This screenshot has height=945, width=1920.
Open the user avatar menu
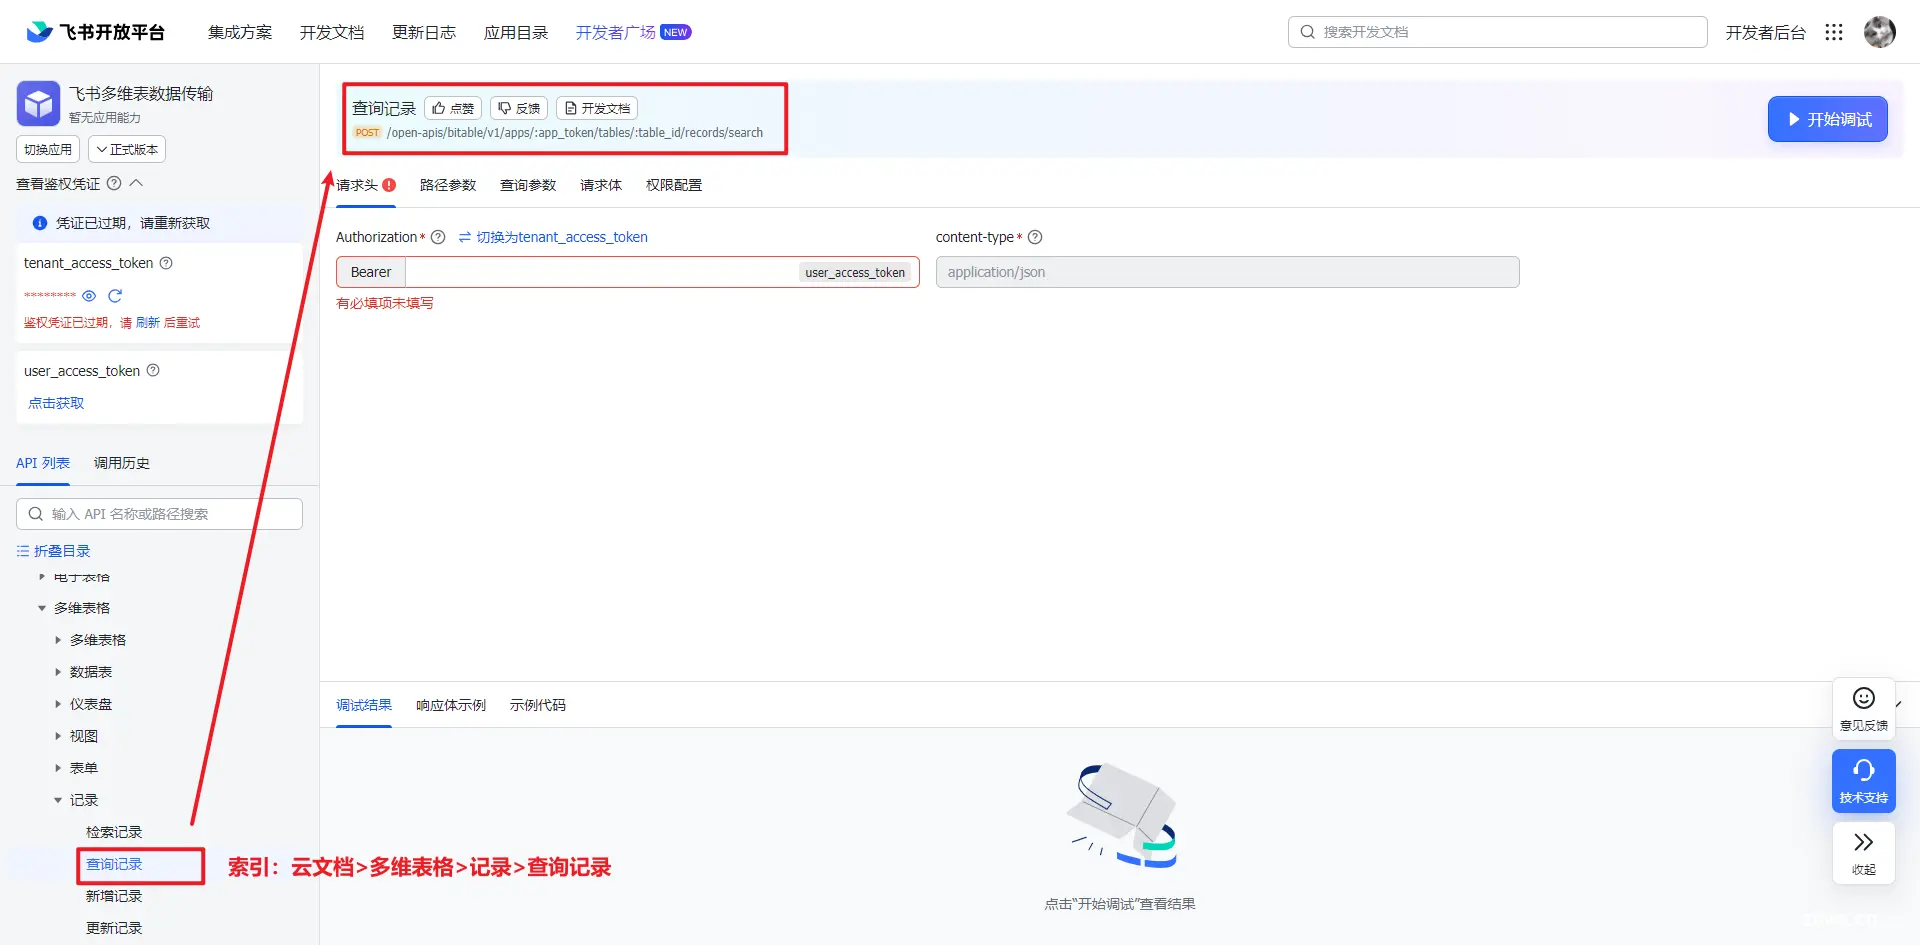1879,32
